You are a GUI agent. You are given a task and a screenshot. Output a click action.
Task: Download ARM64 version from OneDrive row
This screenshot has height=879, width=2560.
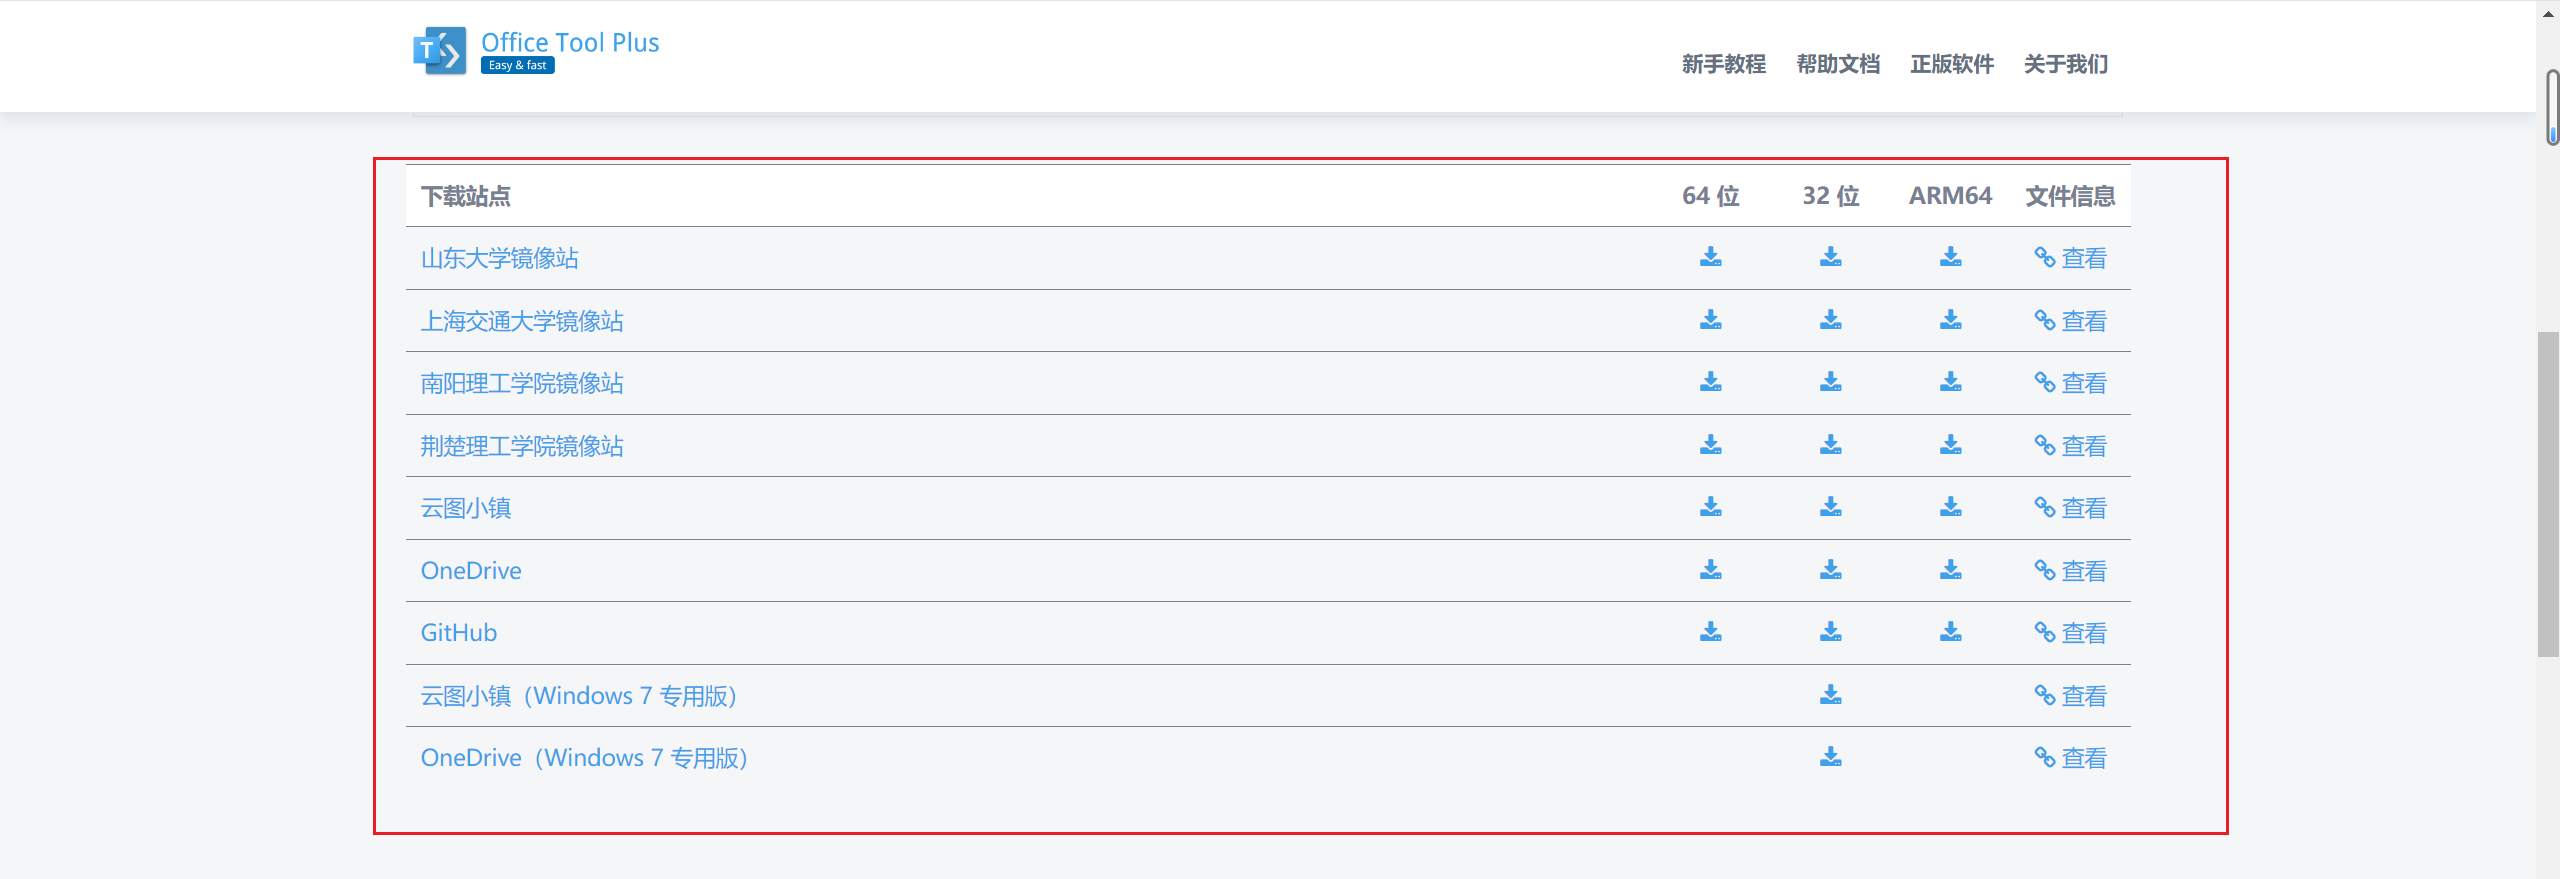click(1951, 570)
